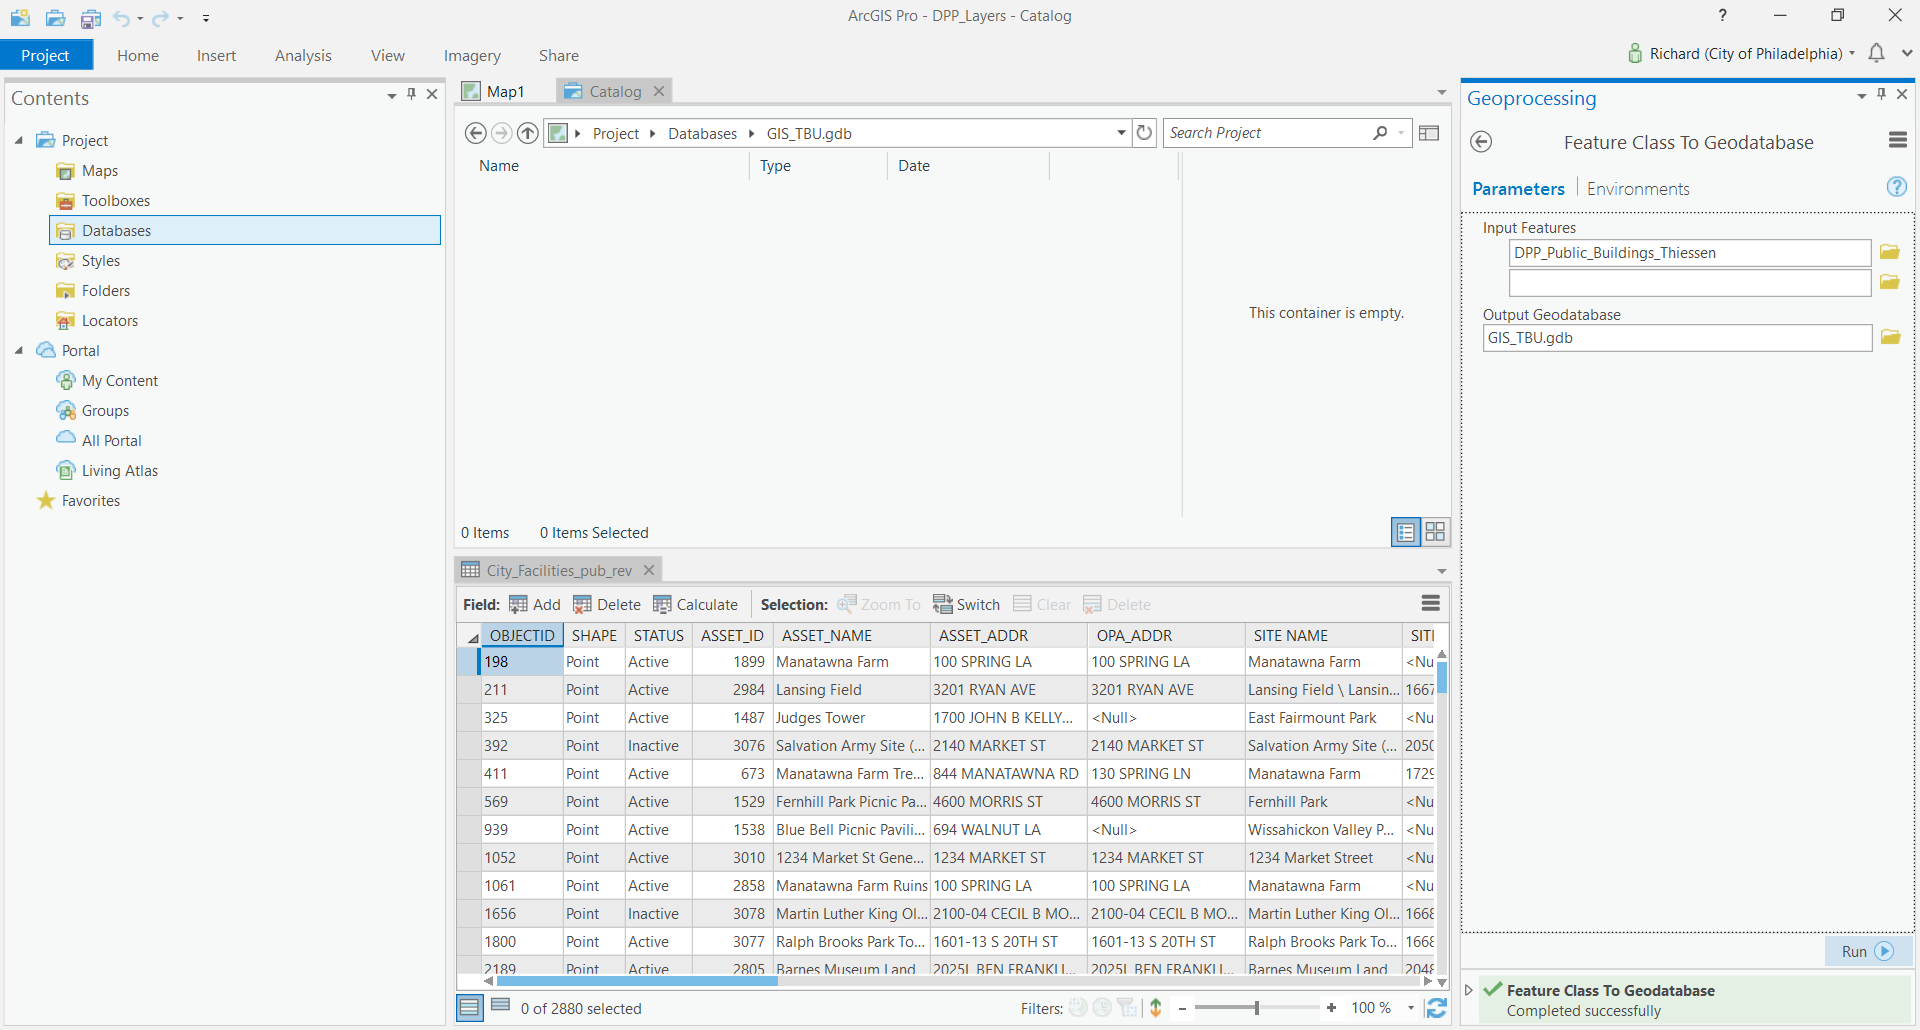Close the Catalog view tab
This screenshot has width=1920, height=1030.
pos(659,91)
